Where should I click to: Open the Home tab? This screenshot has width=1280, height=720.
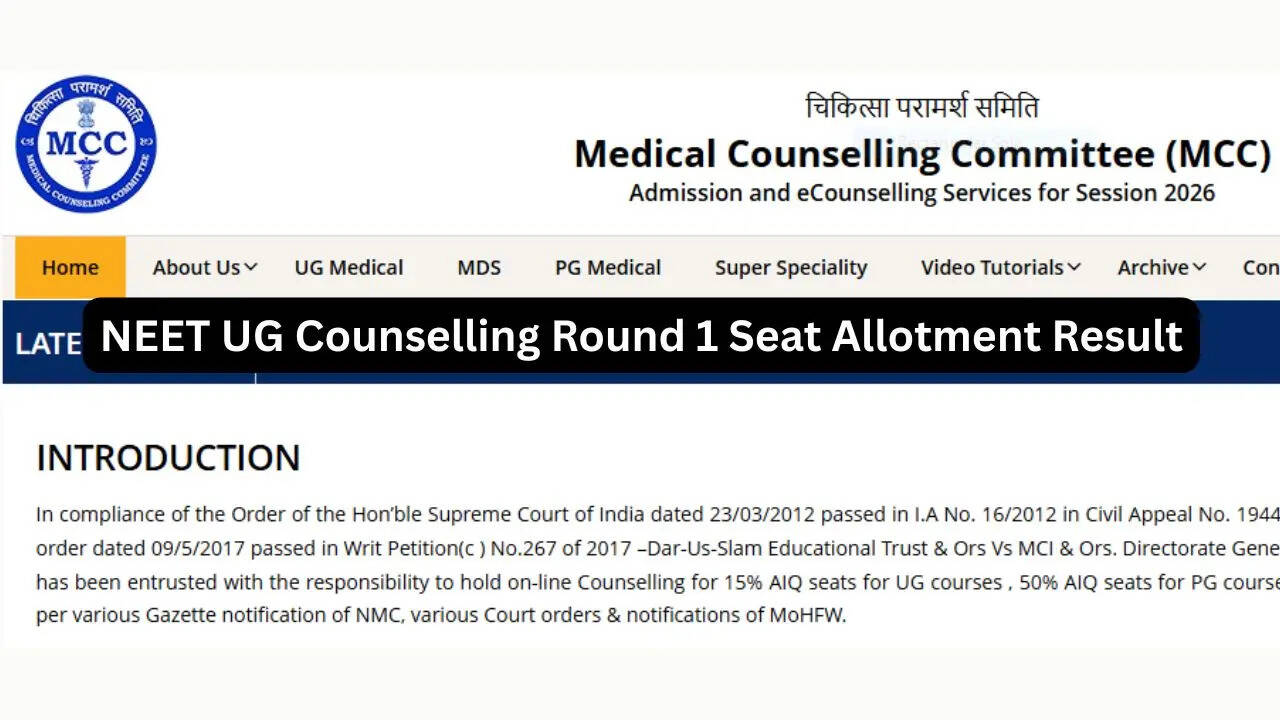[70, 268]
